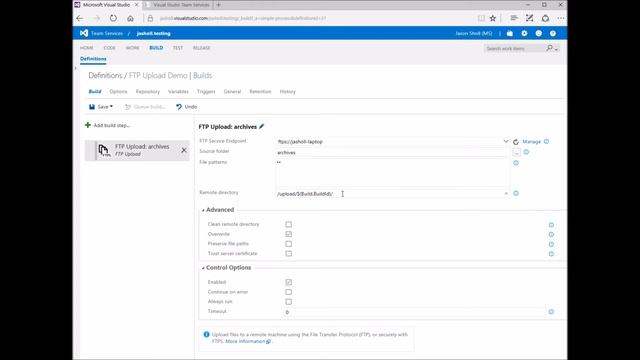Open the browser Hub icon
The height and width of the screenshot is (360, 640).
coord(514,18)
